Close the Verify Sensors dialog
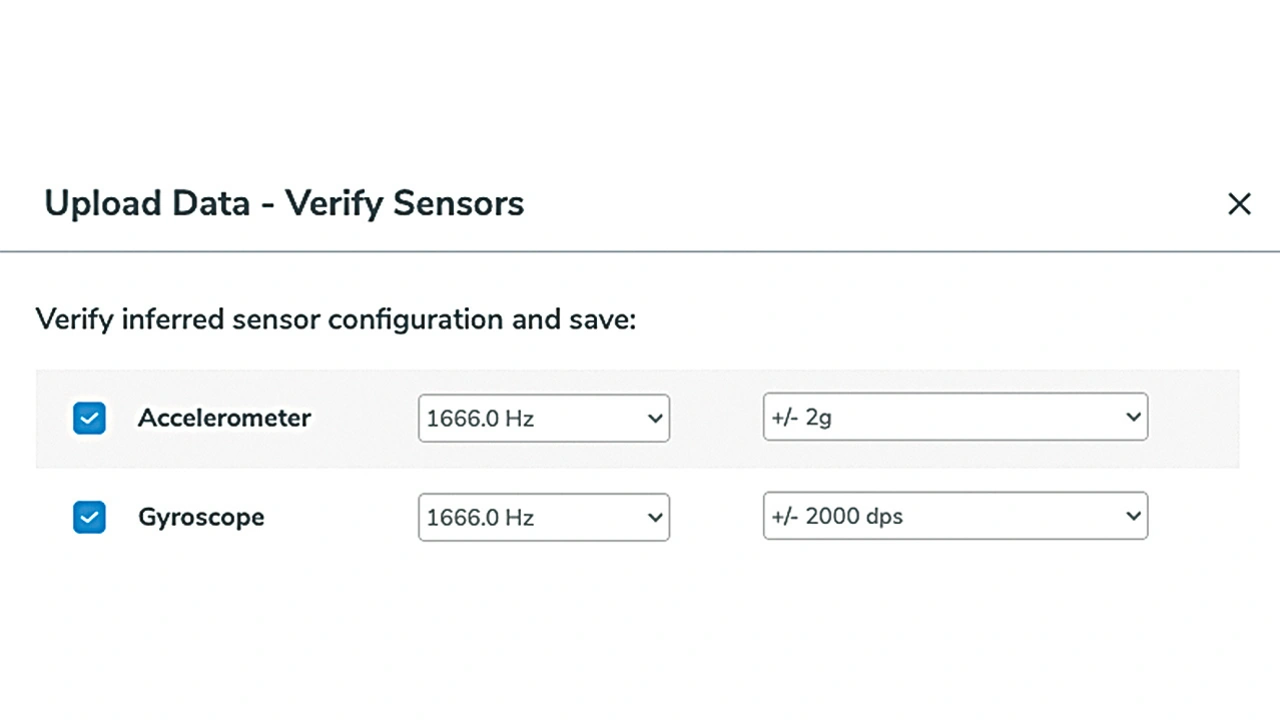 pos(1239,204)
